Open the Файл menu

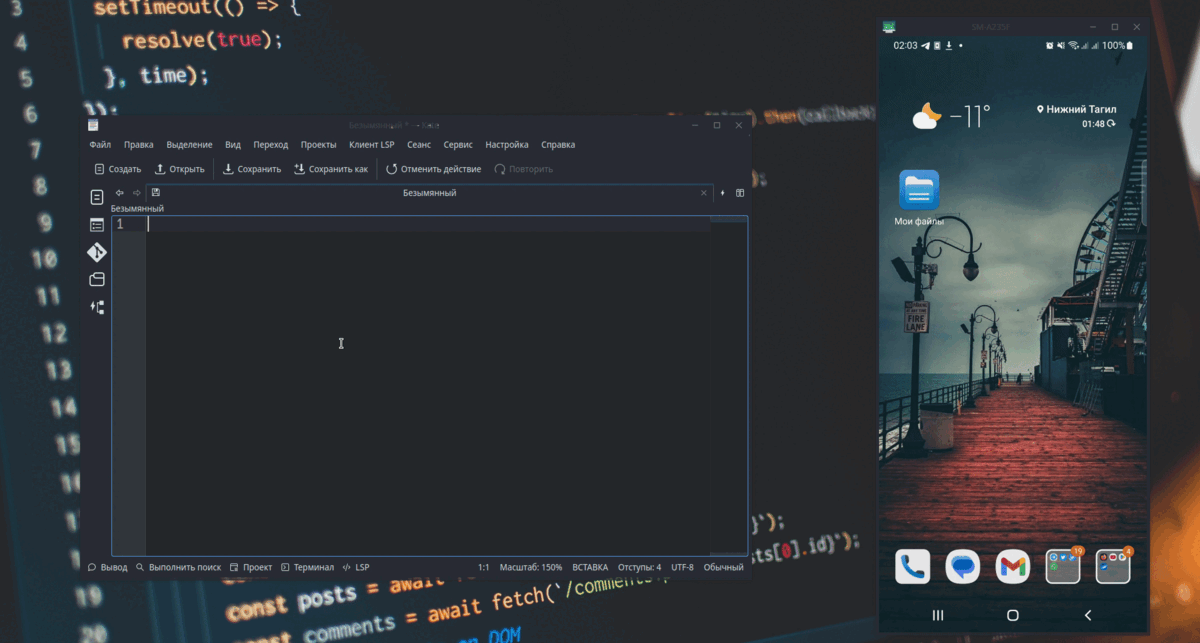[x=100, y=145]
